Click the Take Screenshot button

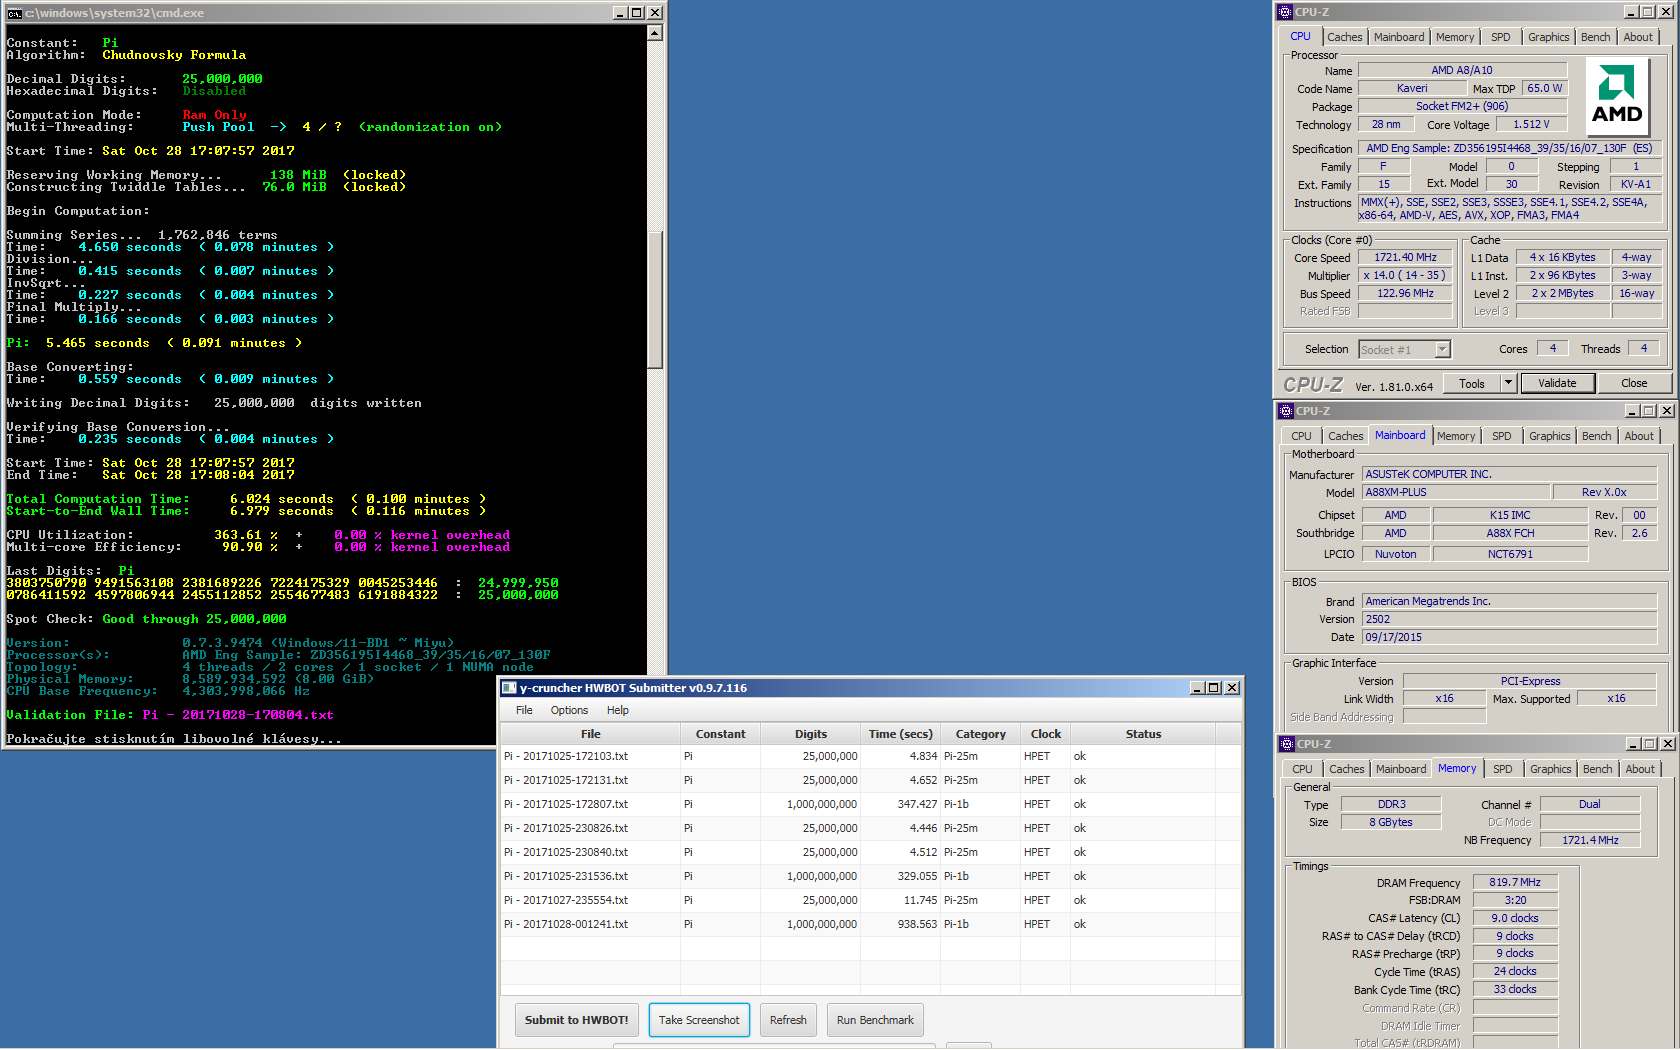(699, 1020)
